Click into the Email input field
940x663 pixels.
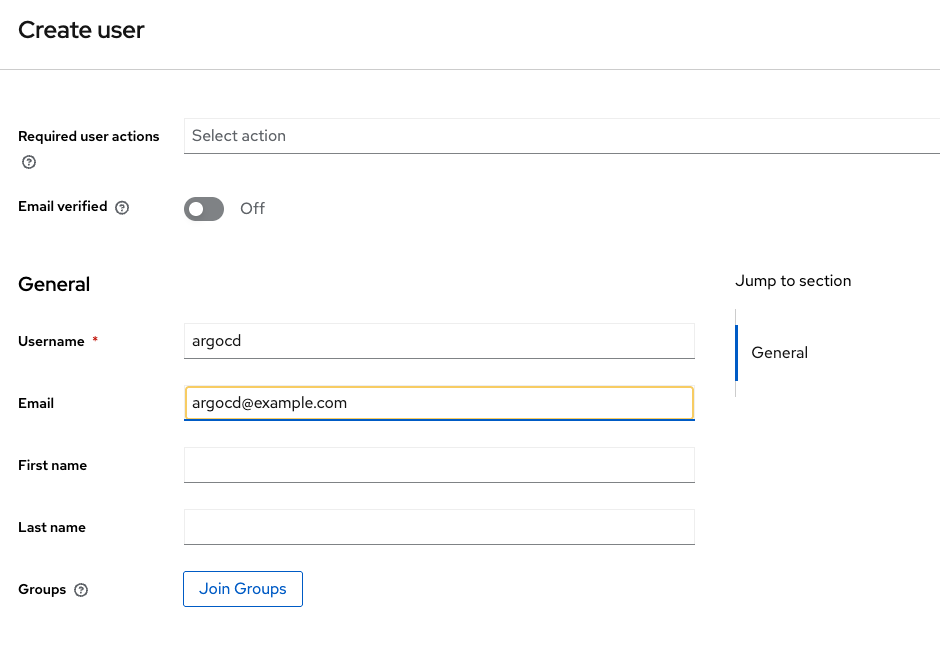[439, 403]
